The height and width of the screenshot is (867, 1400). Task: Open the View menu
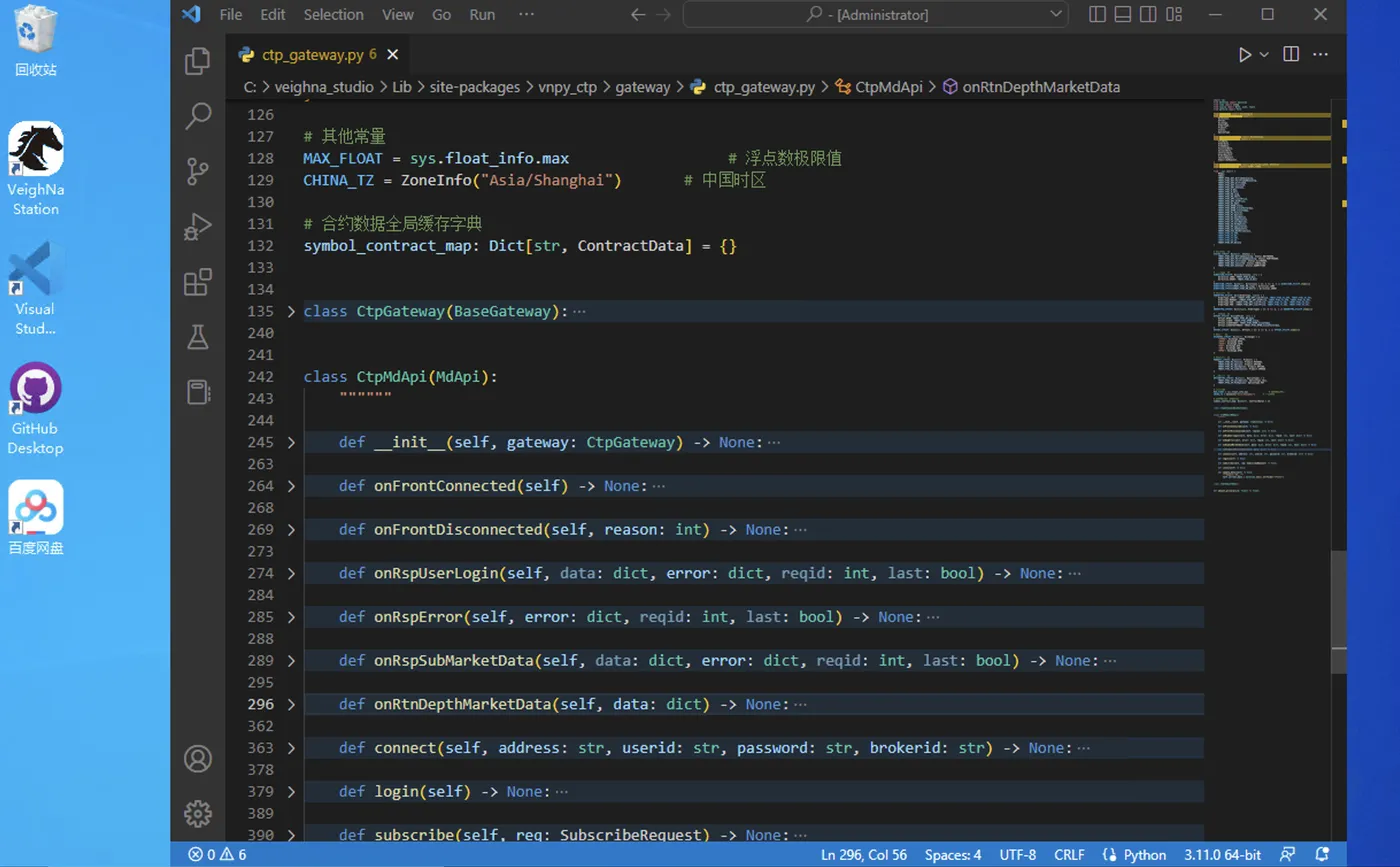pyautogui.click(x=398, y=14)
